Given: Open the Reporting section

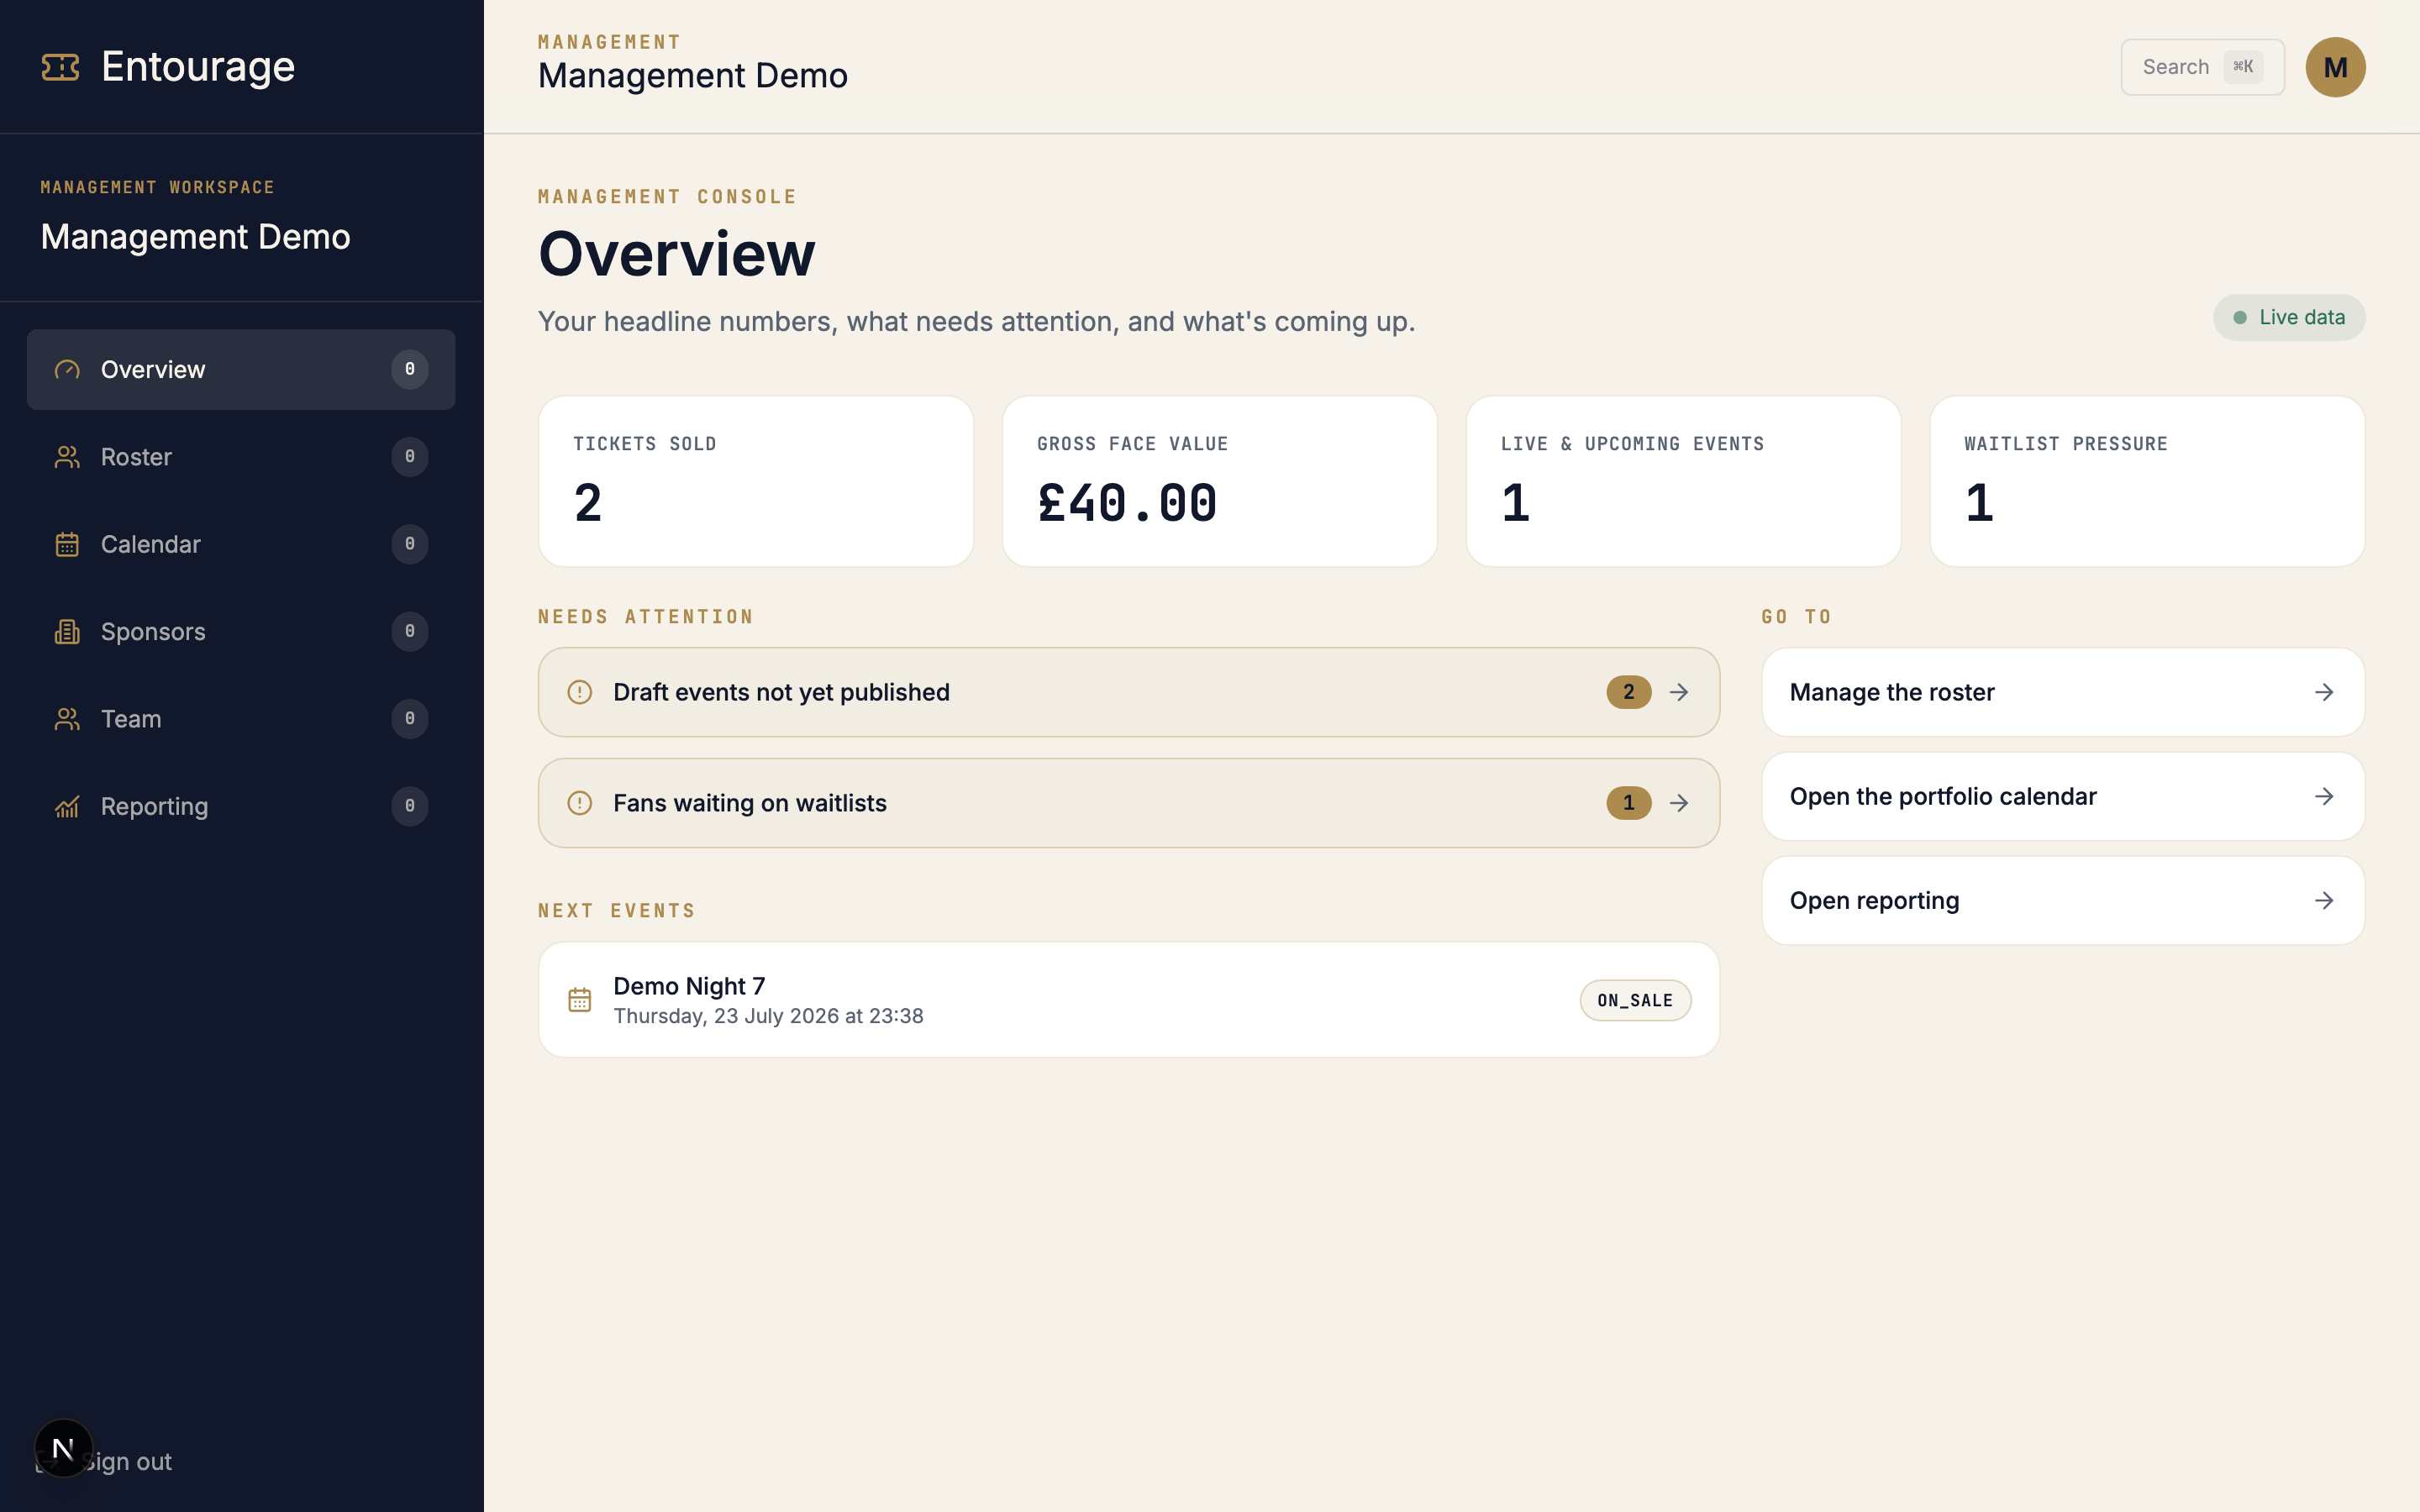Looking at the screenshot, I should (x=241, y=806).
